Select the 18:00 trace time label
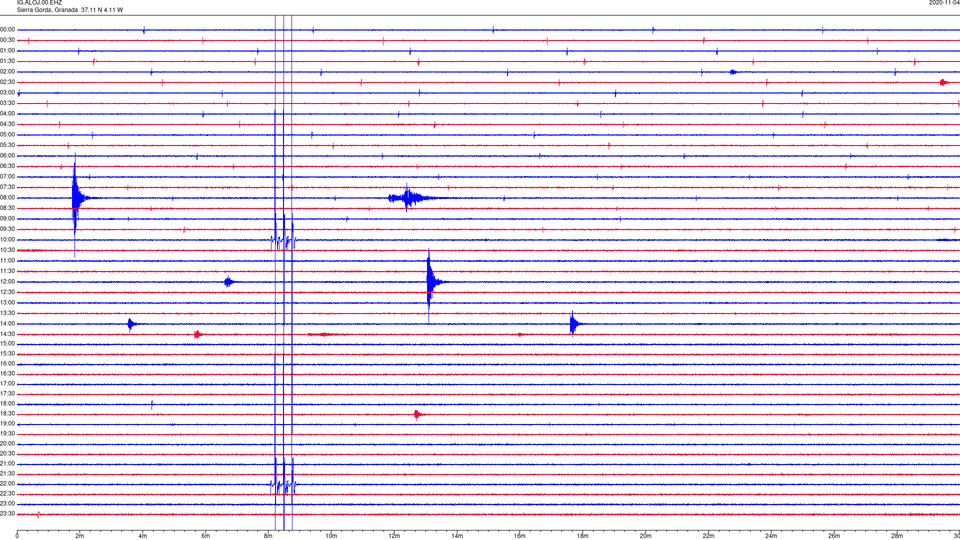This screenshot has width=960, height=540. coord(7,404)
